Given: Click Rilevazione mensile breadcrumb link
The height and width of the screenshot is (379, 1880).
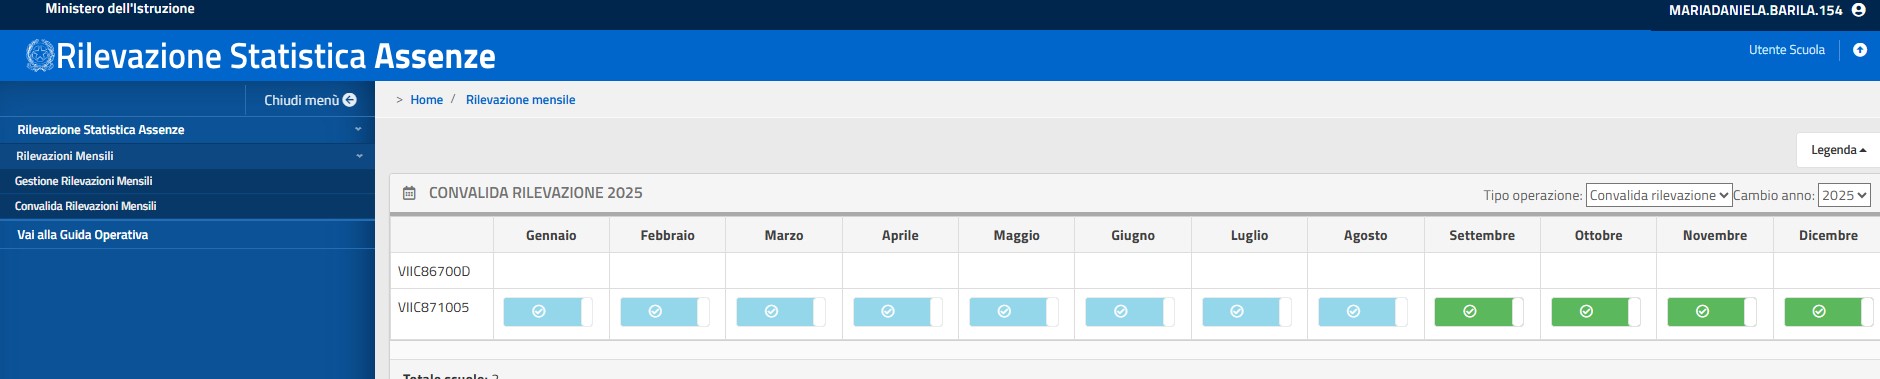Looking at the screenshot, I should click(x=520, y=100).
